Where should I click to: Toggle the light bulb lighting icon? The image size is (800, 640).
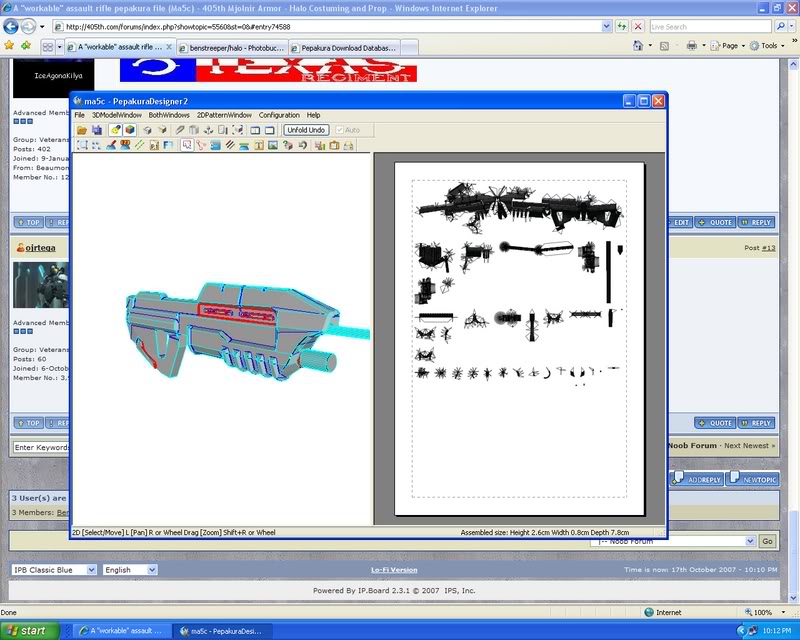pos(116,130)
